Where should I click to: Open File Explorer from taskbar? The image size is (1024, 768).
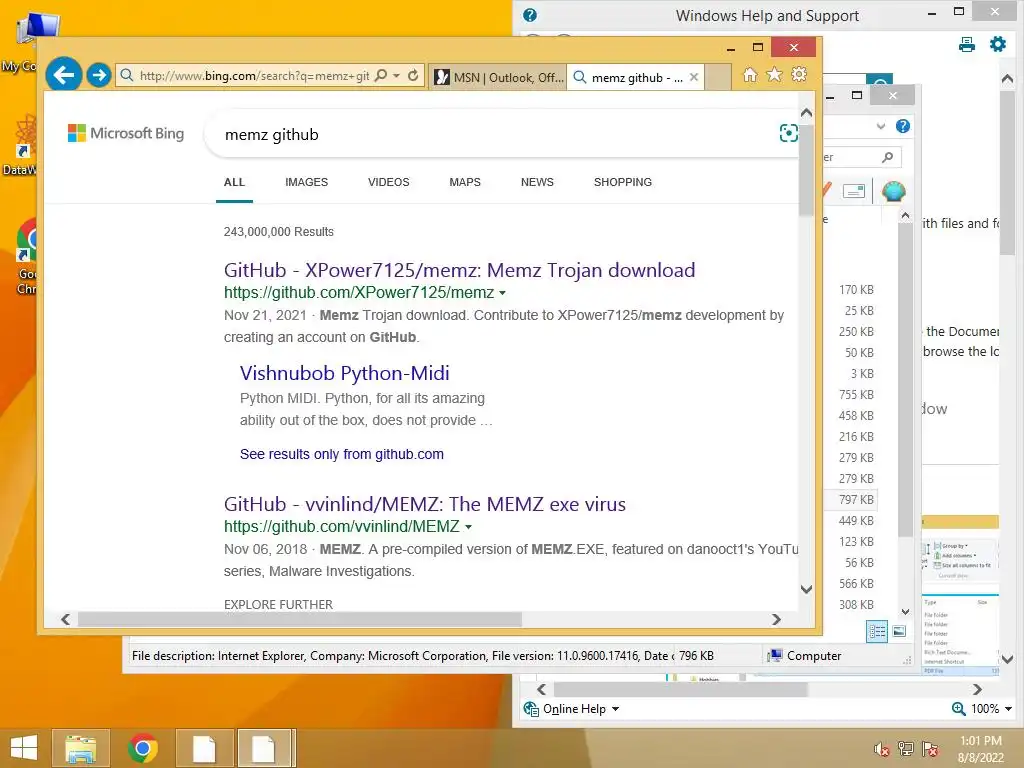(80, 748)
